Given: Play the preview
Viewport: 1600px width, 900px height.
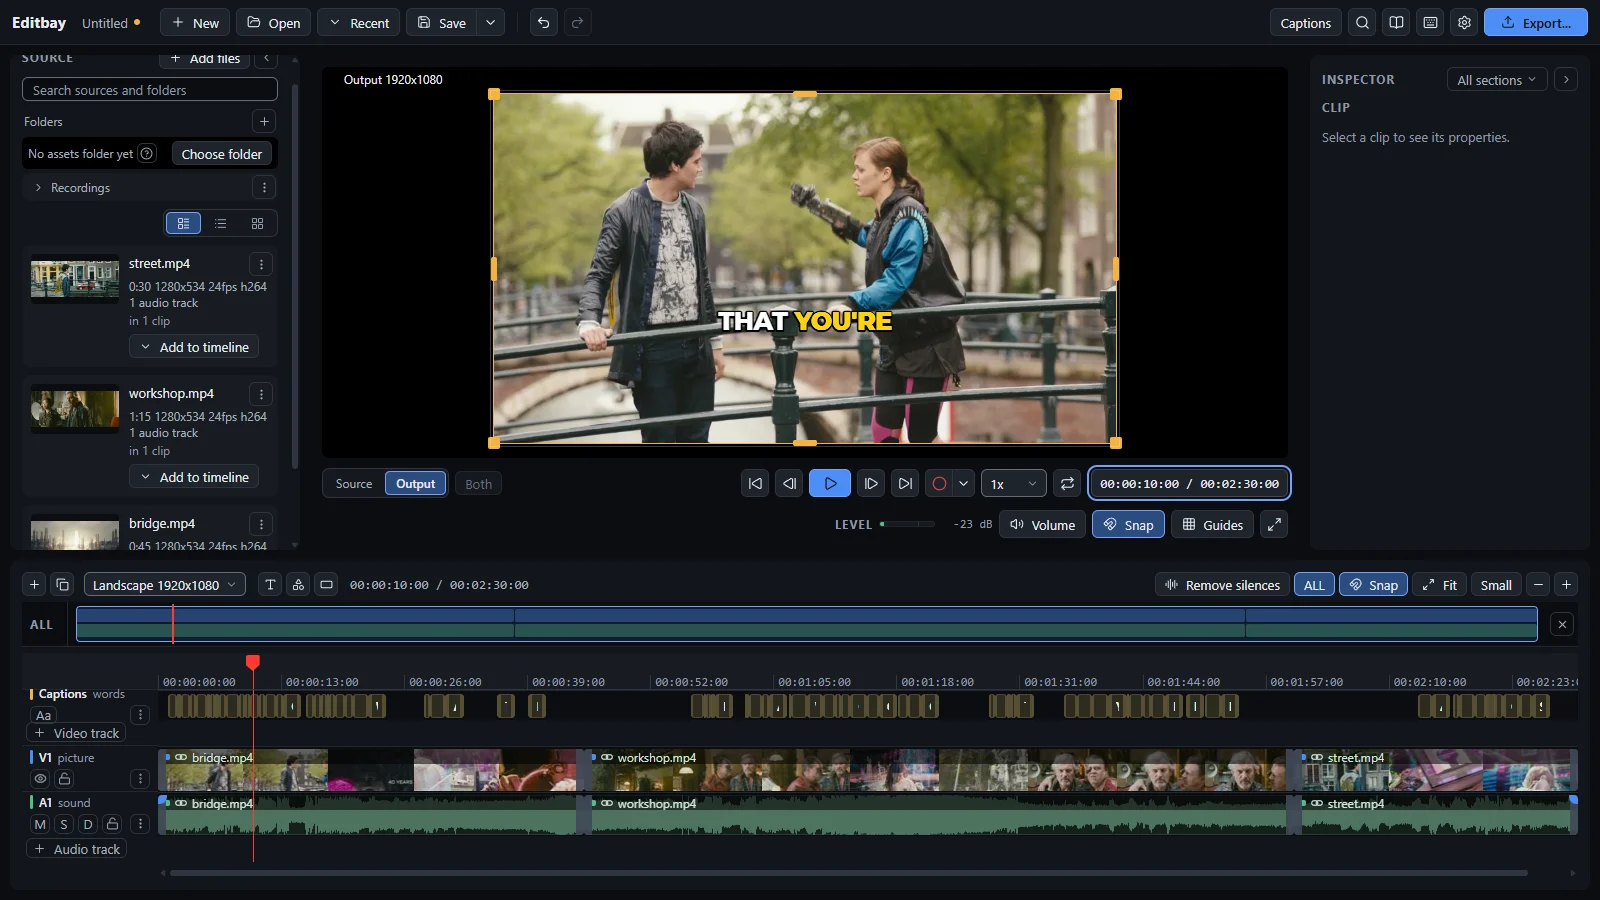Looking at the screenshot, I should [830, 484].
